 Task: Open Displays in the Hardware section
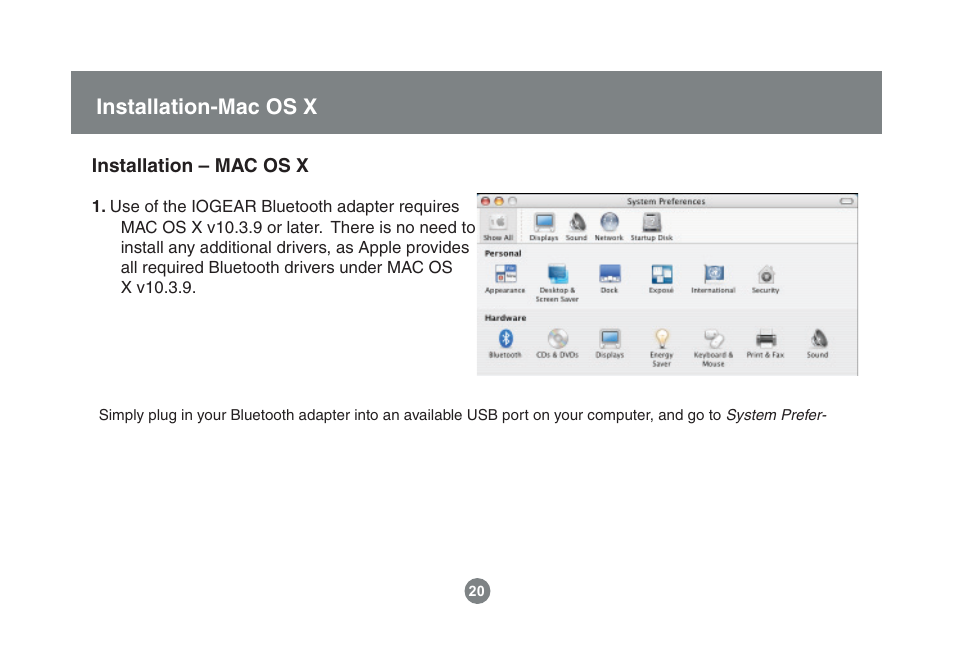[610, 344]
